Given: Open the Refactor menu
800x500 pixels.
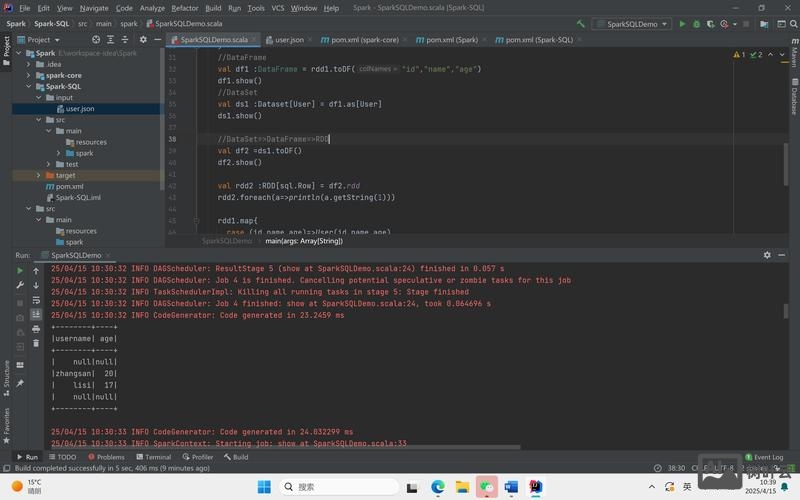Looking at the screenshot, I should coord(185,8).
